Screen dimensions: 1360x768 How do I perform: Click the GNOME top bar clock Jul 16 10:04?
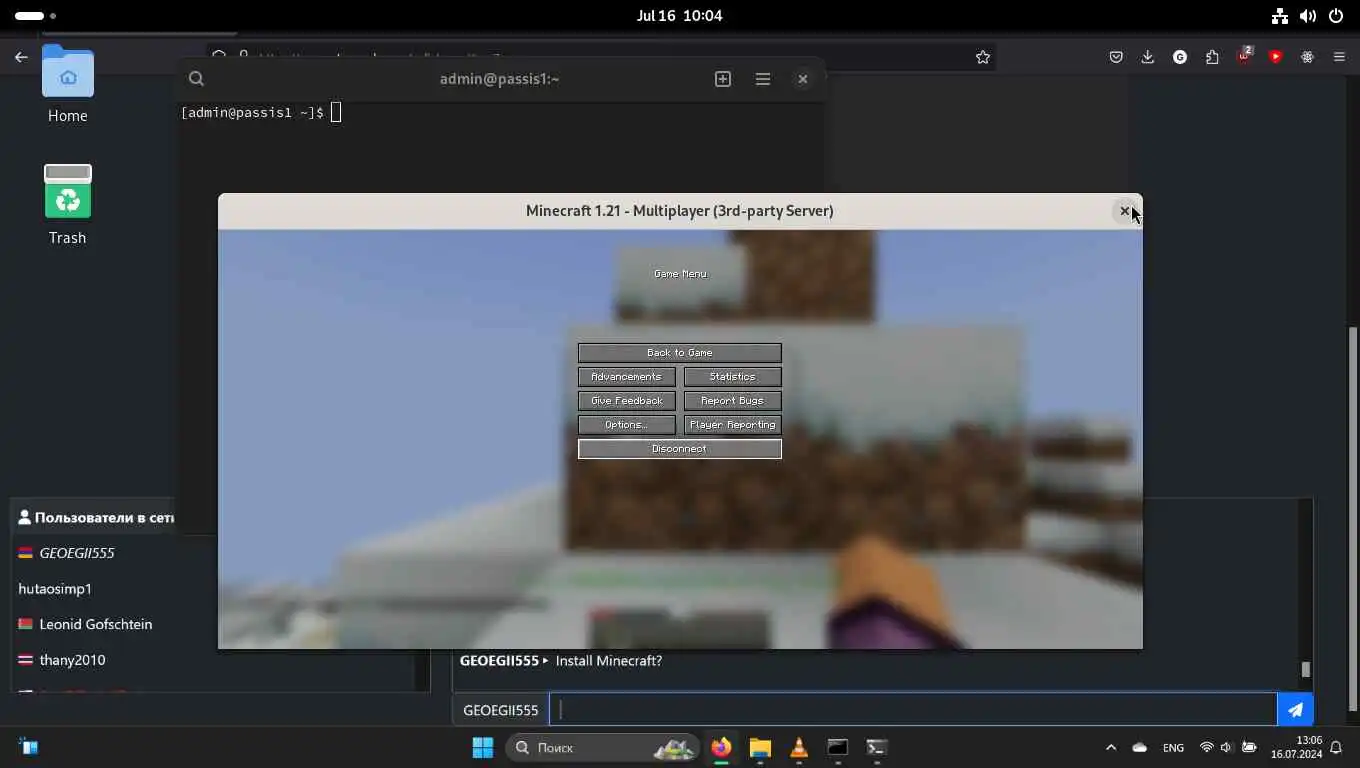[679, 16]
